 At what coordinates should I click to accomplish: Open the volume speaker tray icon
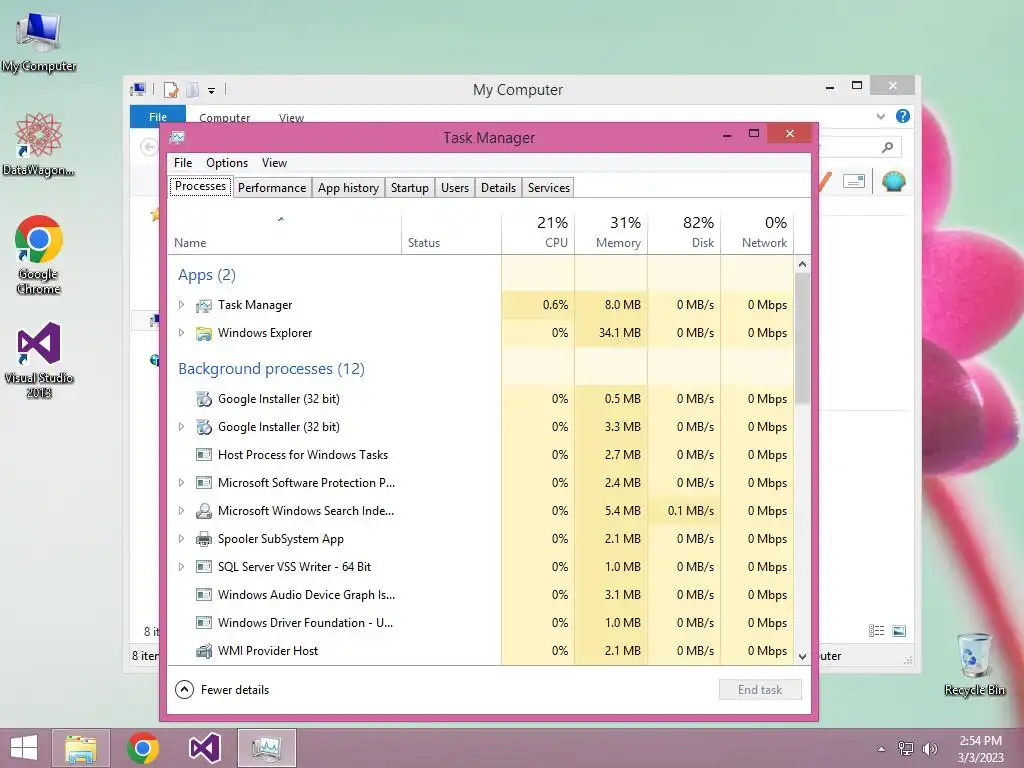(x=929, y=749)
